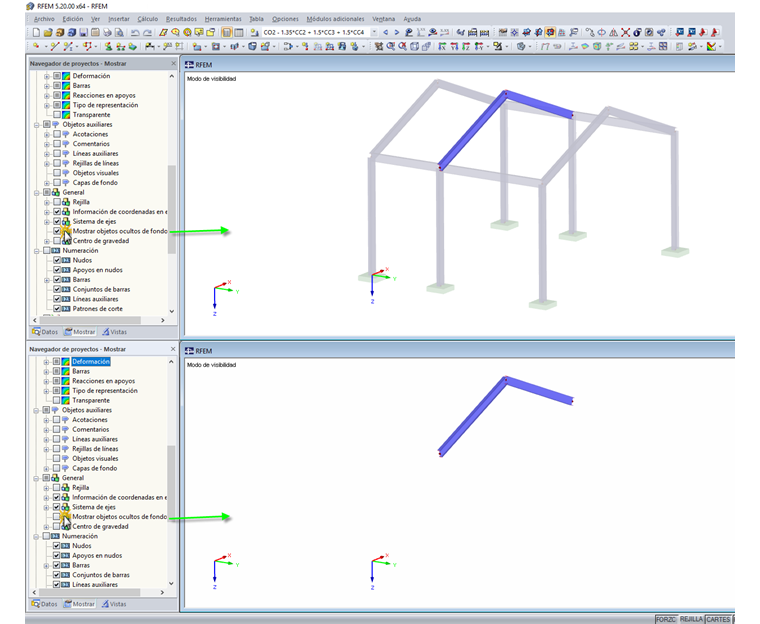Toggle 'Conjuntos de barras' checkbox in lower navigator
The height and width of the screenshot is (624, 760).
[57, 575]
